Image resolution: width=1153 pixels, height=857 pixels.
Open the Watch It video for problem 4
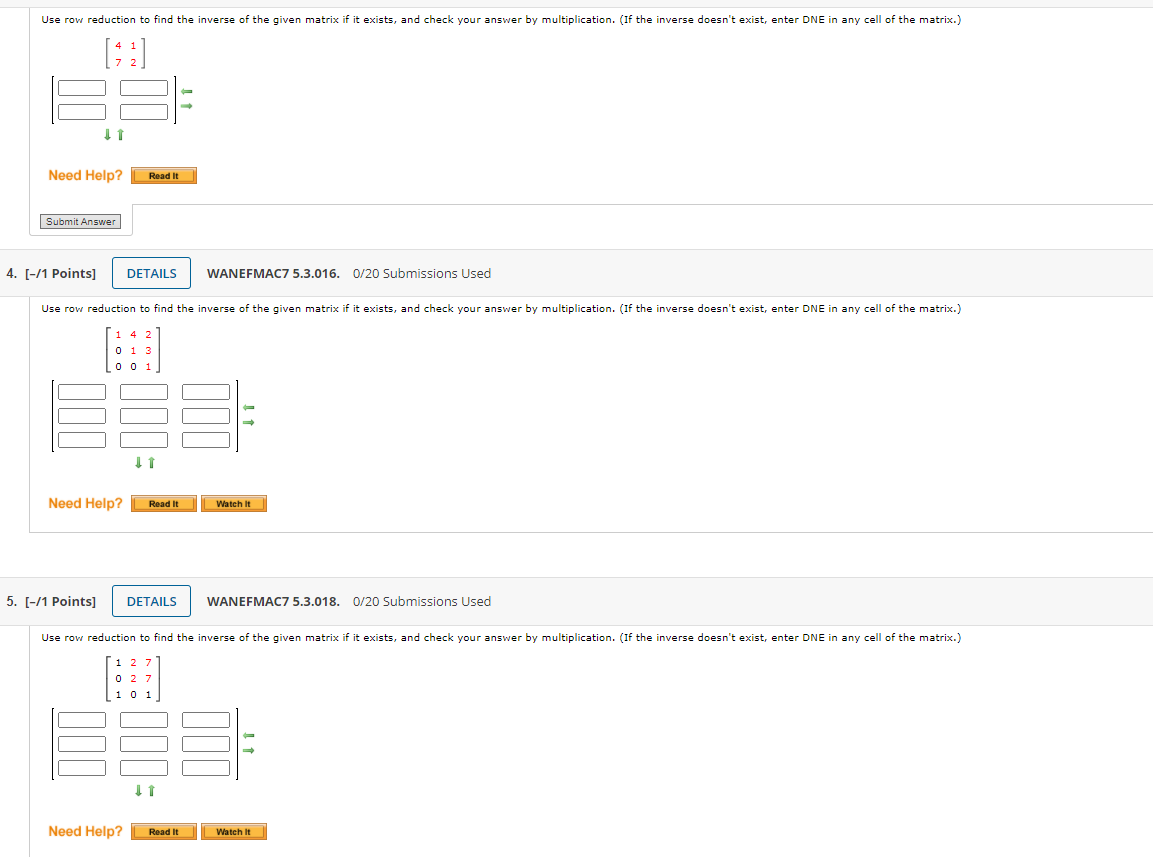point(233,503)
